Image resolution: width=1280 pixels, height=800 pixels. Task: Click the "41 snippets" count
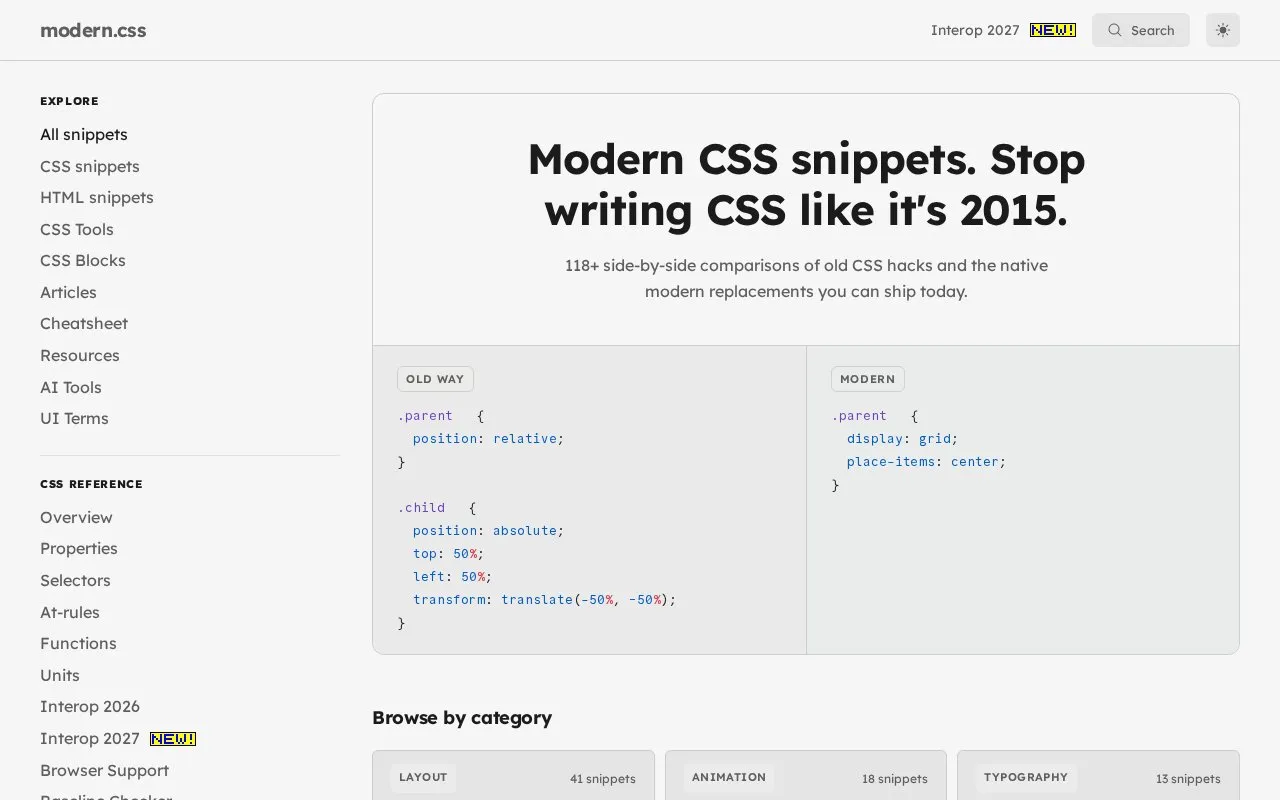tap(603, 779)
